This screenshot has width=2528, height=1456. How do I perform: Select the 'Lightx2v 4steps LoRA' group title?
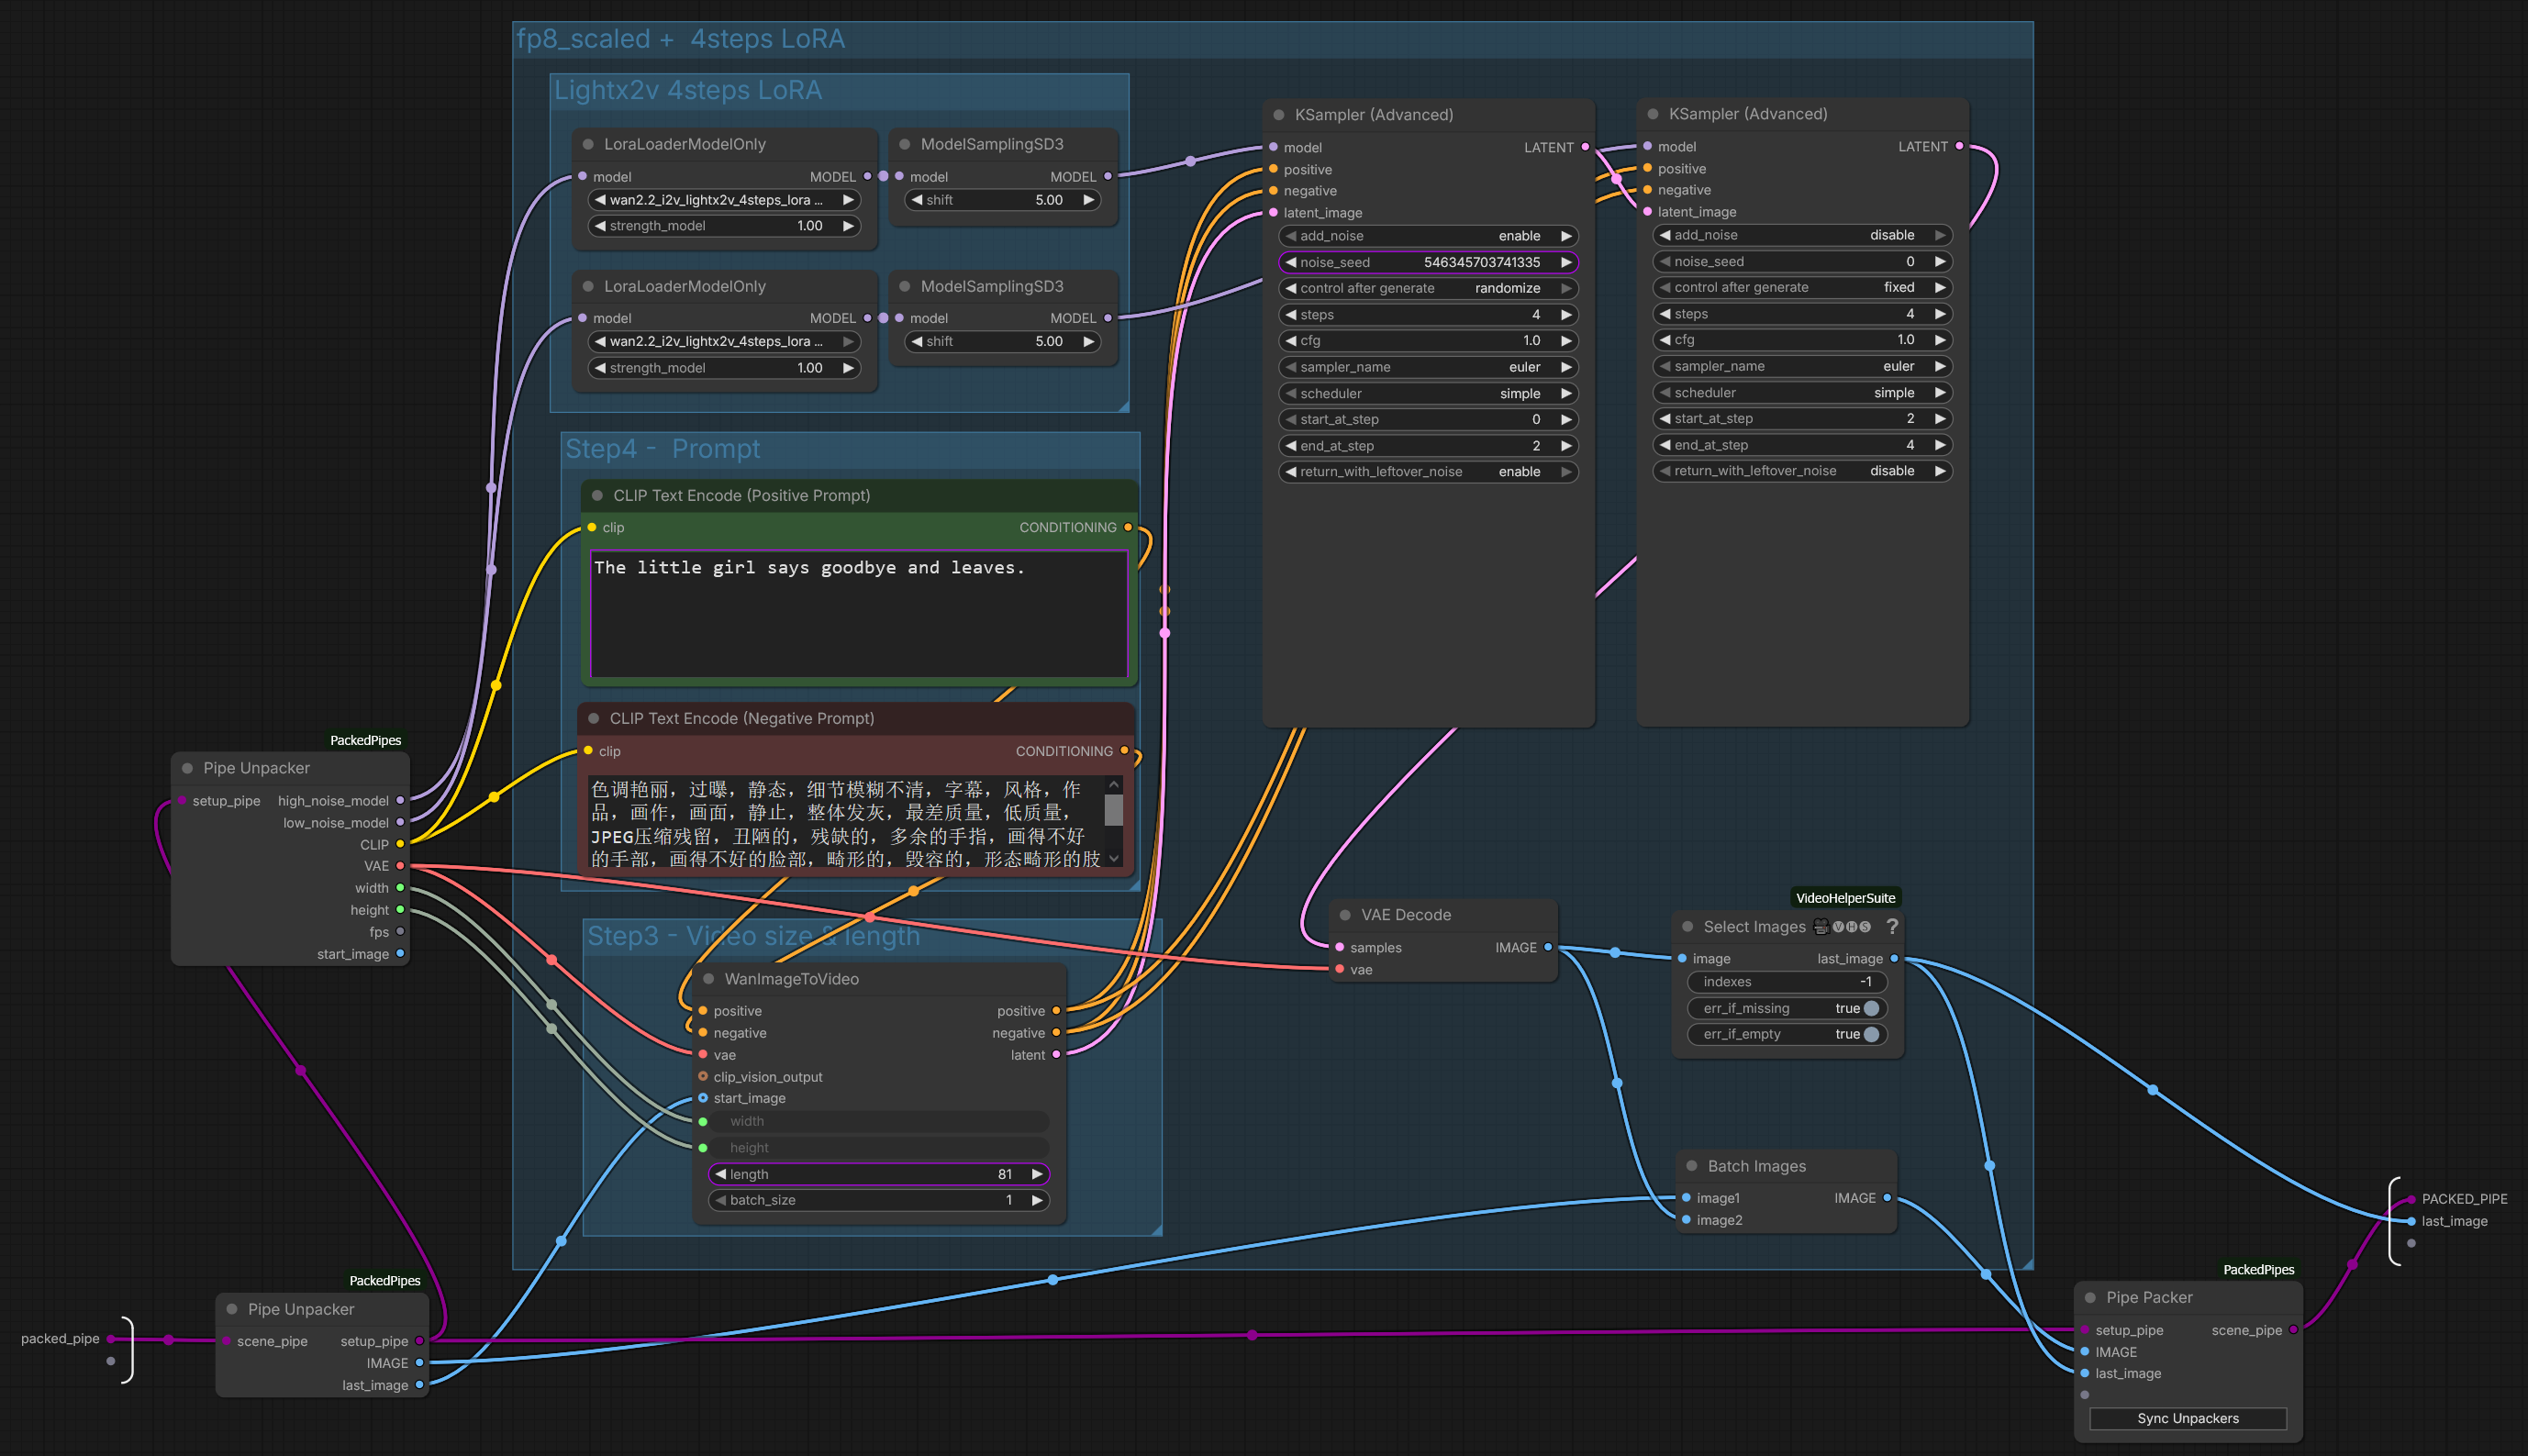coord(688,90)
